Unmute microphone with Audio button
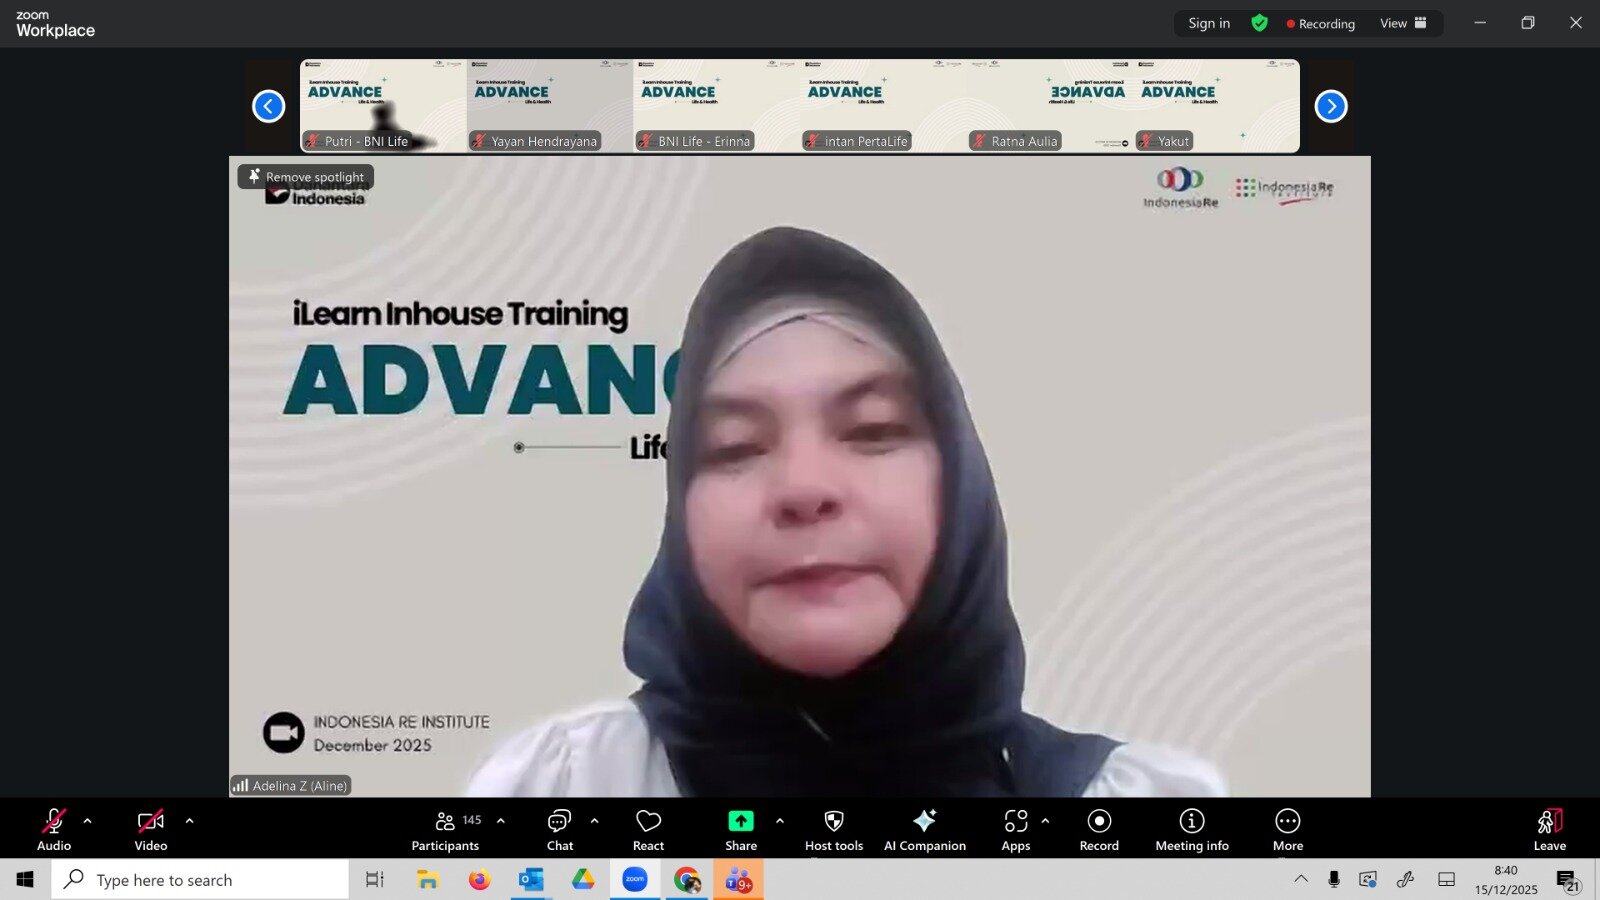 point(54,829)
